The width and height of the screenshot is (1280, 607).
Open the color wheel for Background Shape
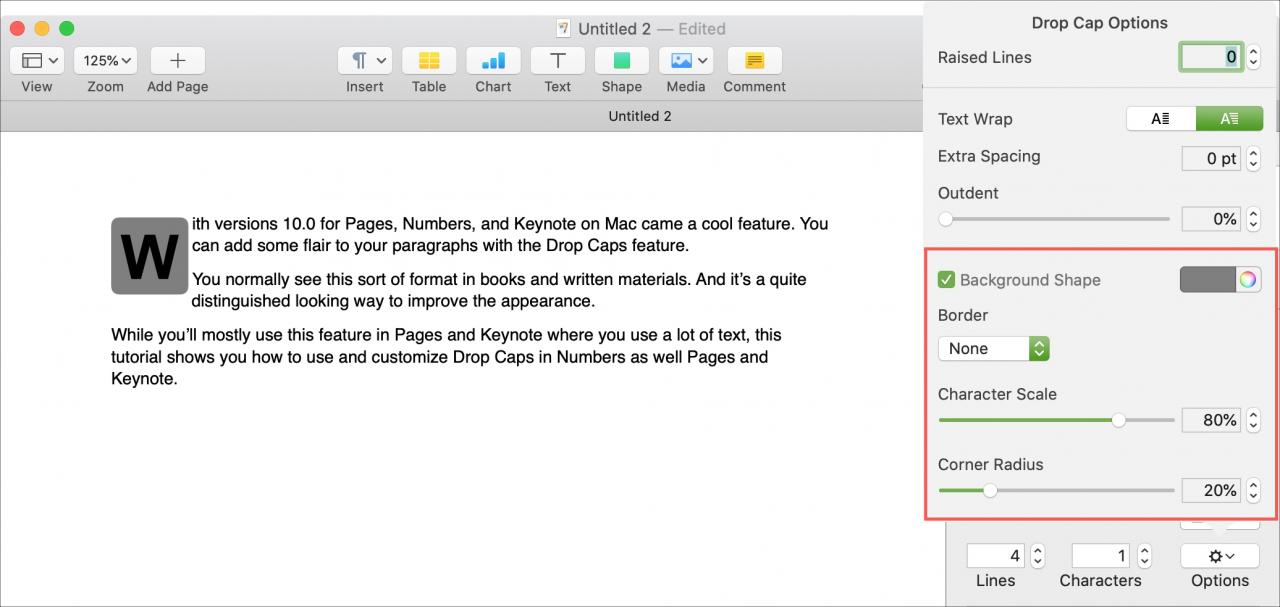1248,280
